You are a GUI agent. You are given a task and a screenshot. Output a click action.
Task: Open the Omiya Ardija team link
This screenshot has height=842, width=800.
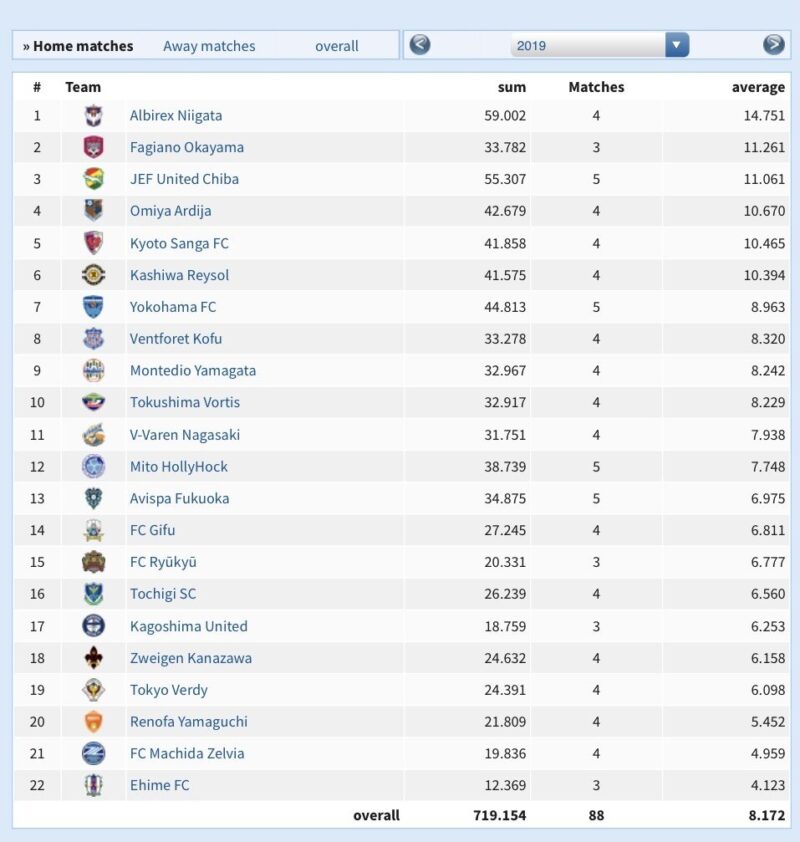click(x=170, y=211)
